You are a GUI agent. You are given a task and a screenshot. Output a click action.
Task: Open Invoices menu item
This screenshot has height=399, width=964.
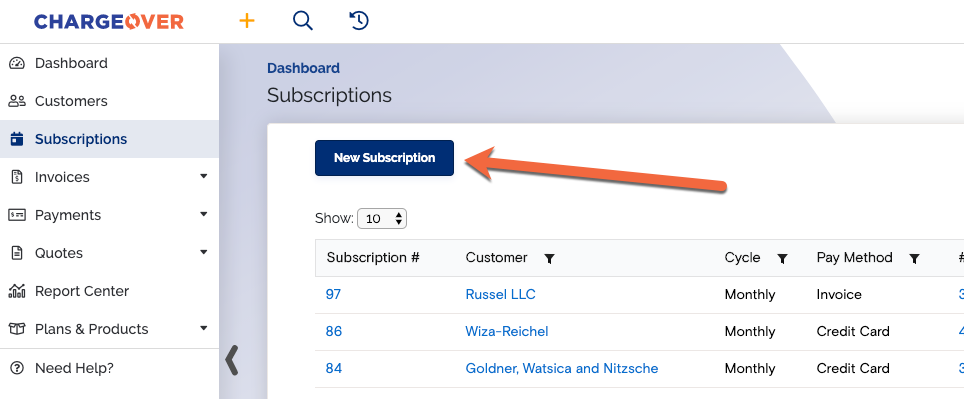(62, 177)
